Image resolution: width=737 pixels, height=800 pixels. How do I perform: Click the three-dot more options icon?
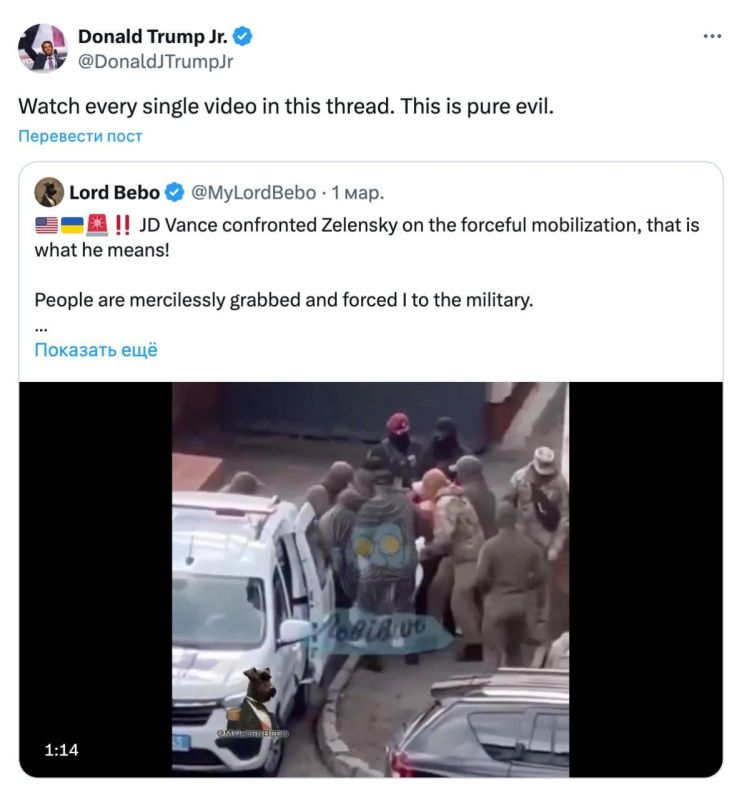712,36
